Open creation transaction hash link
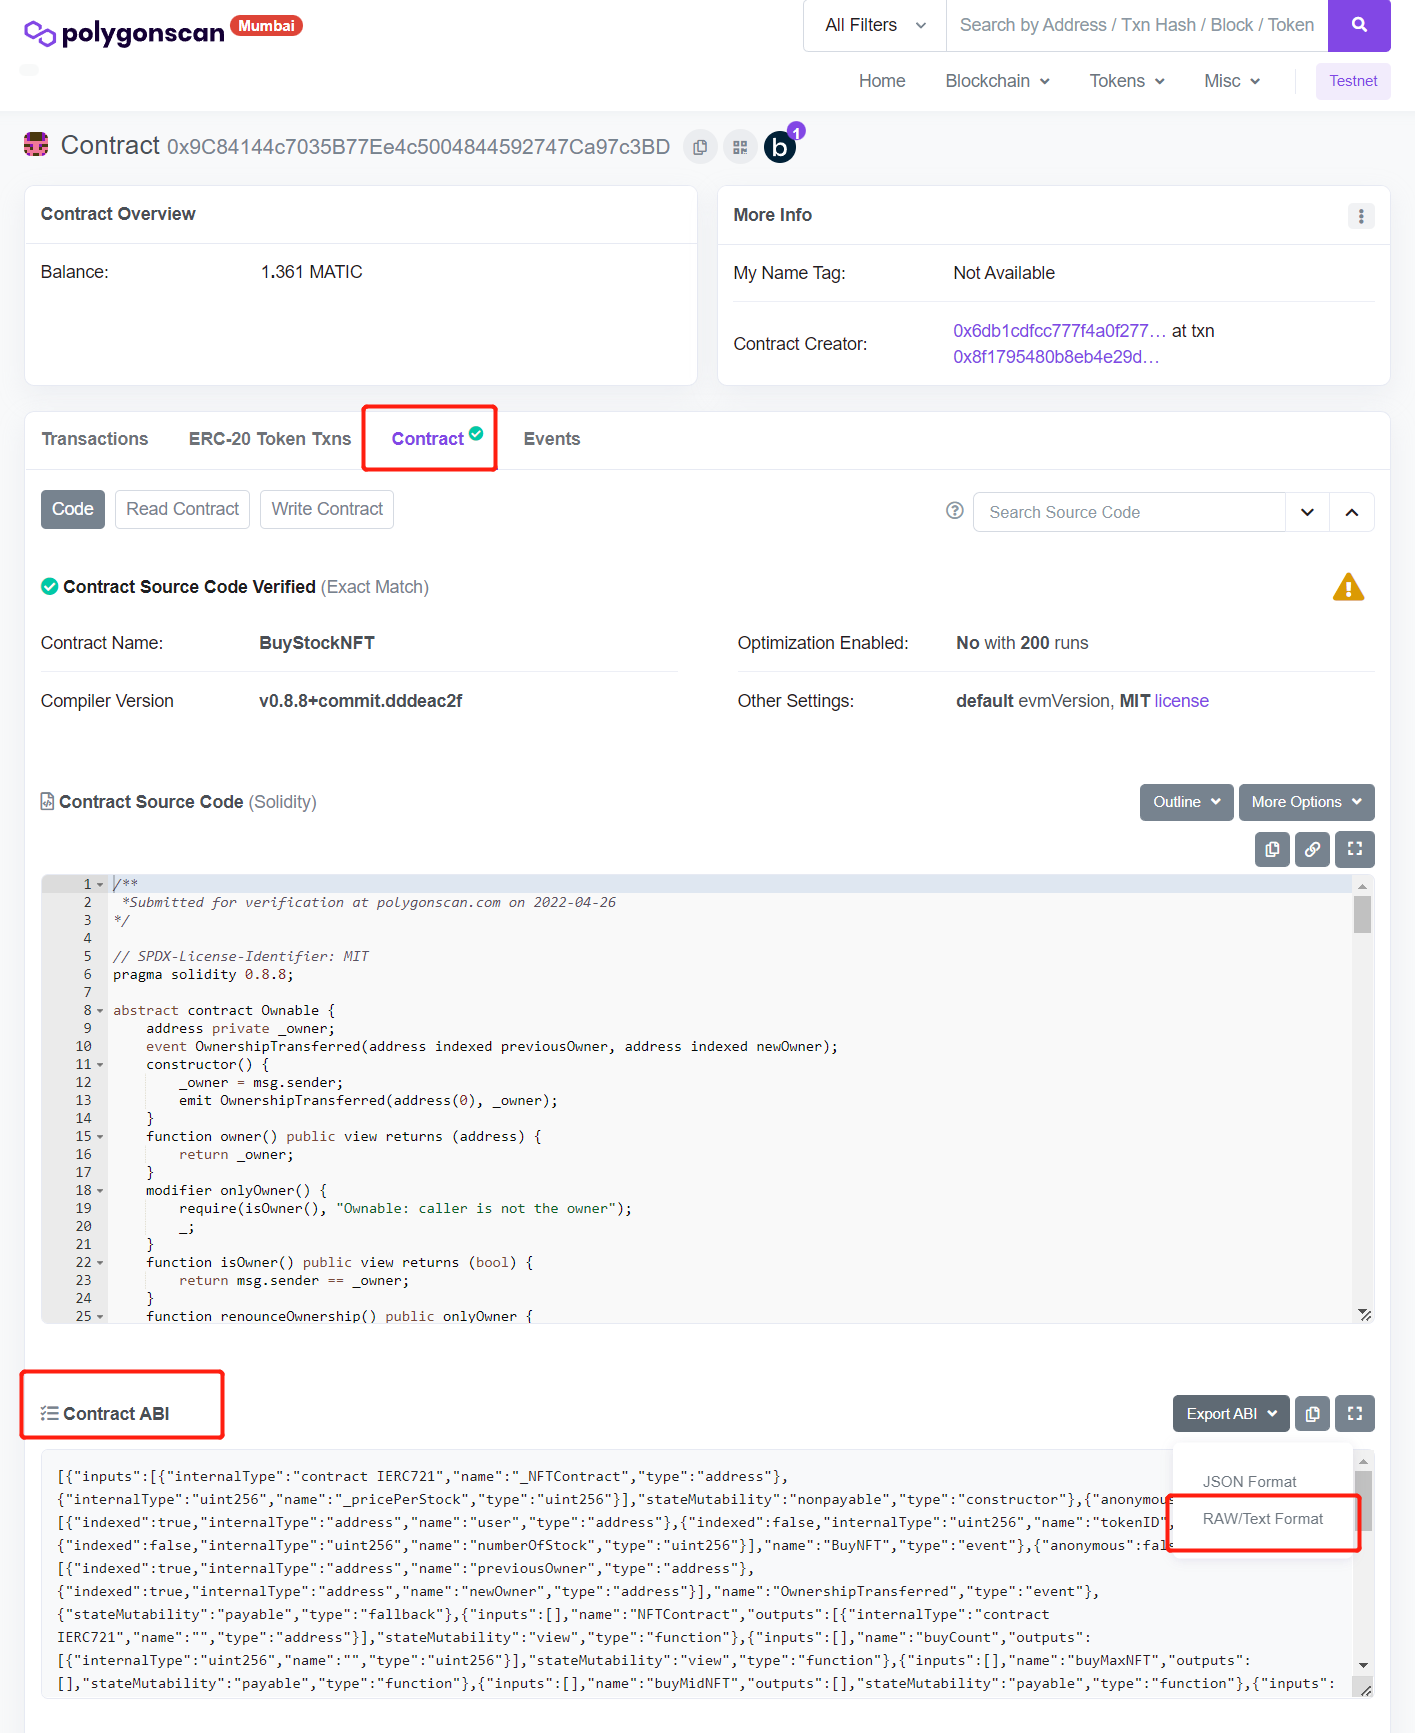Viewport: 1415px width, 1733px height. (1056, 357)
